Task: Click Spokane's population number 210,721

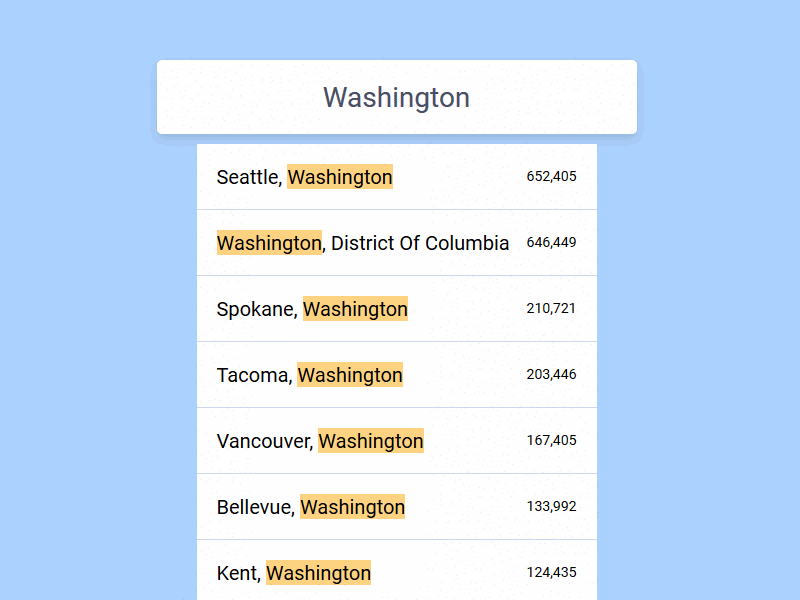Action: coord(551,309)
